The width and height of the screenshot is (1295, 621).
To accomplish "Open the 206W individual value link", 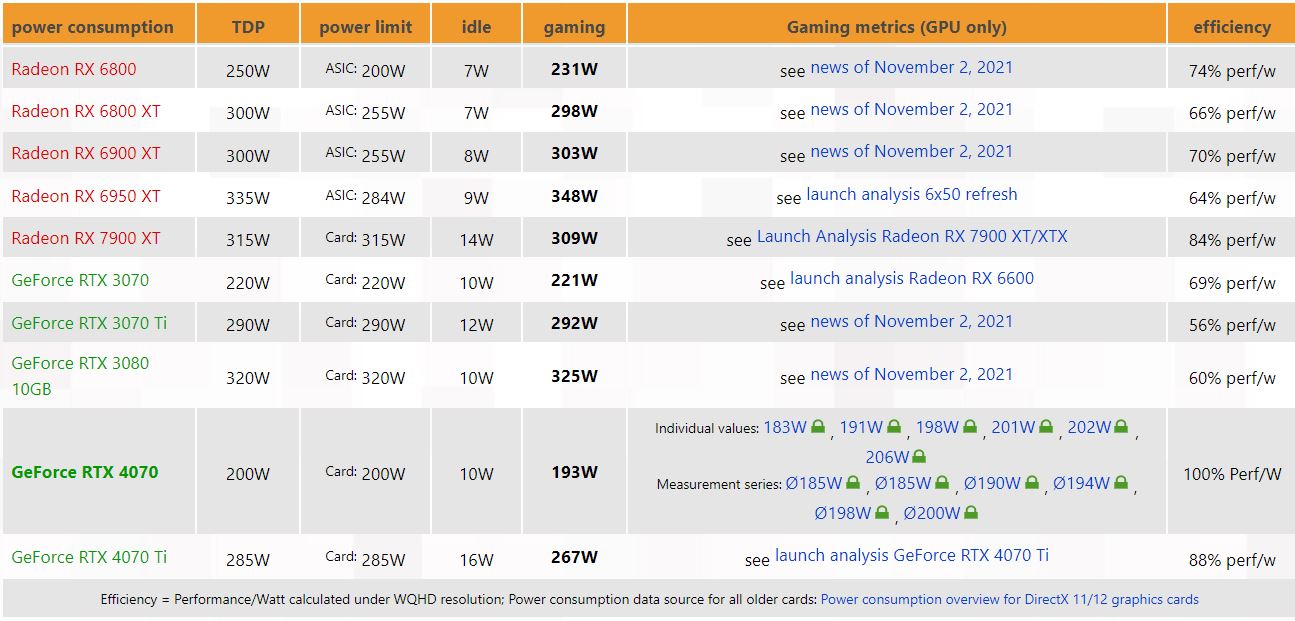I will pos(888,457).
